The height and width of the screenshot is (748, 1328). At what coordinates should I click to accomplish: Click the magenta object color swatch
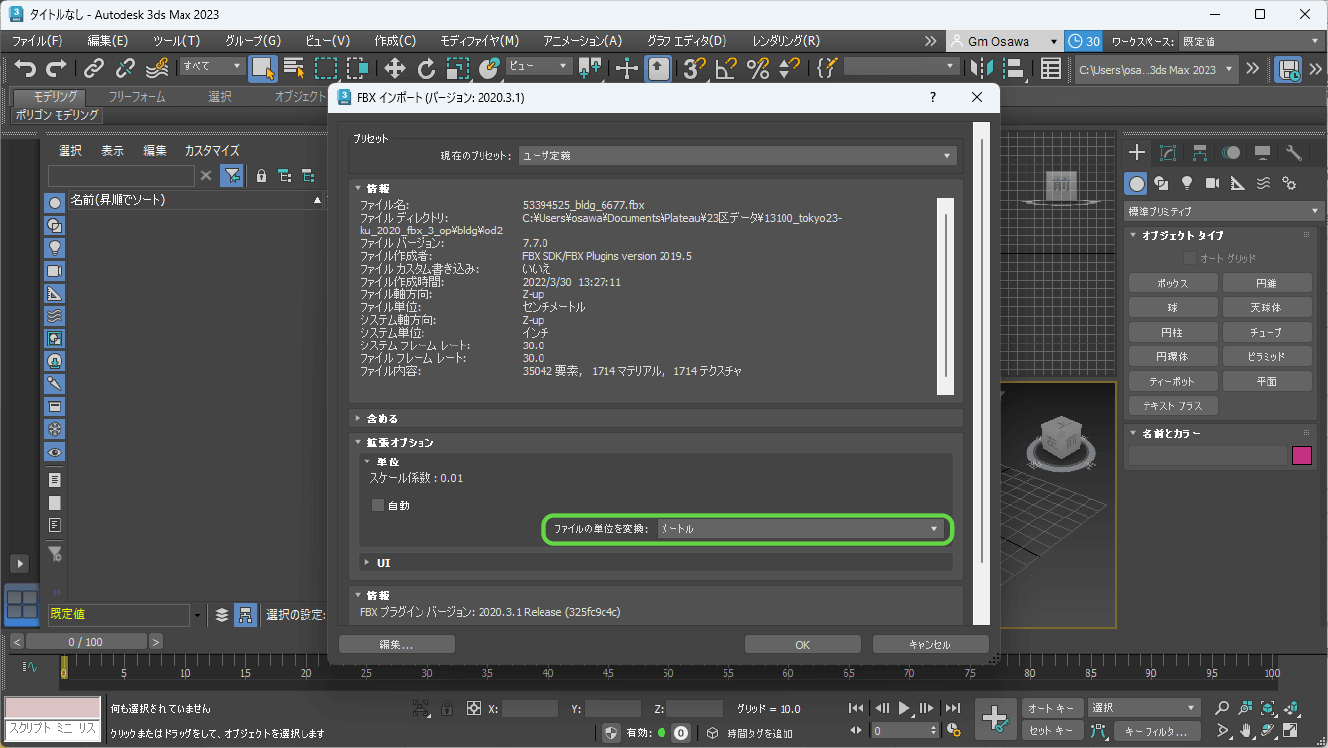click(x=1302, y=456)
